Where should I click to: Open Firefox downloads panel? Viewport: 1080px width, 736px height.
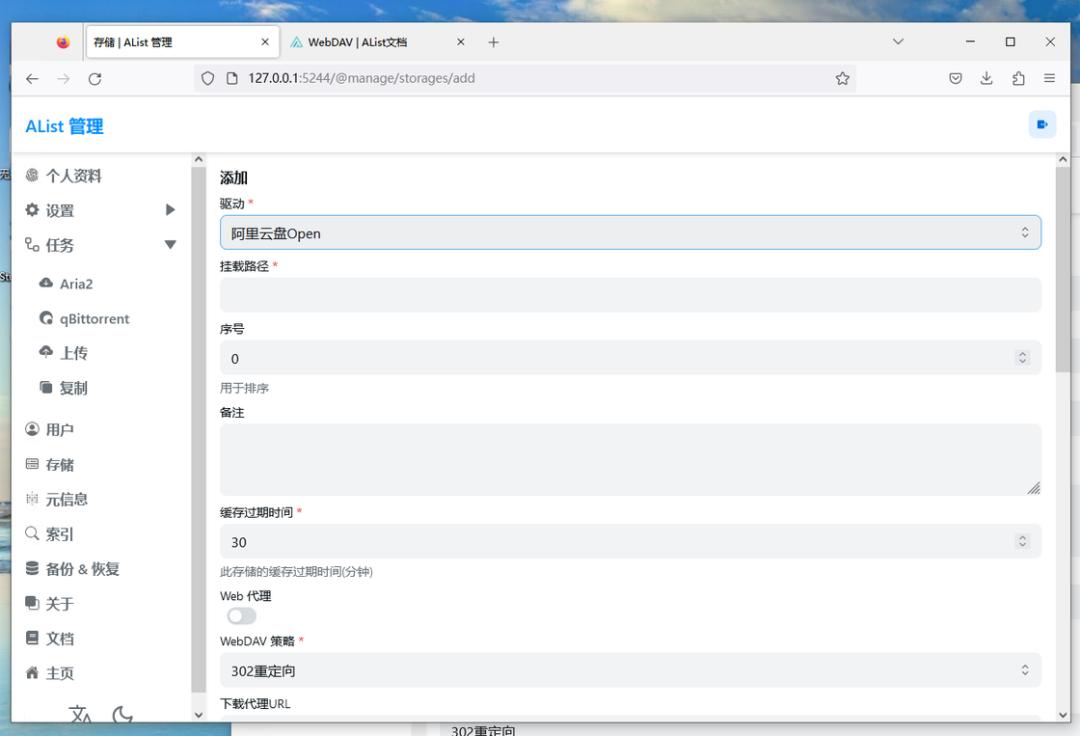[x=986, y=78]
